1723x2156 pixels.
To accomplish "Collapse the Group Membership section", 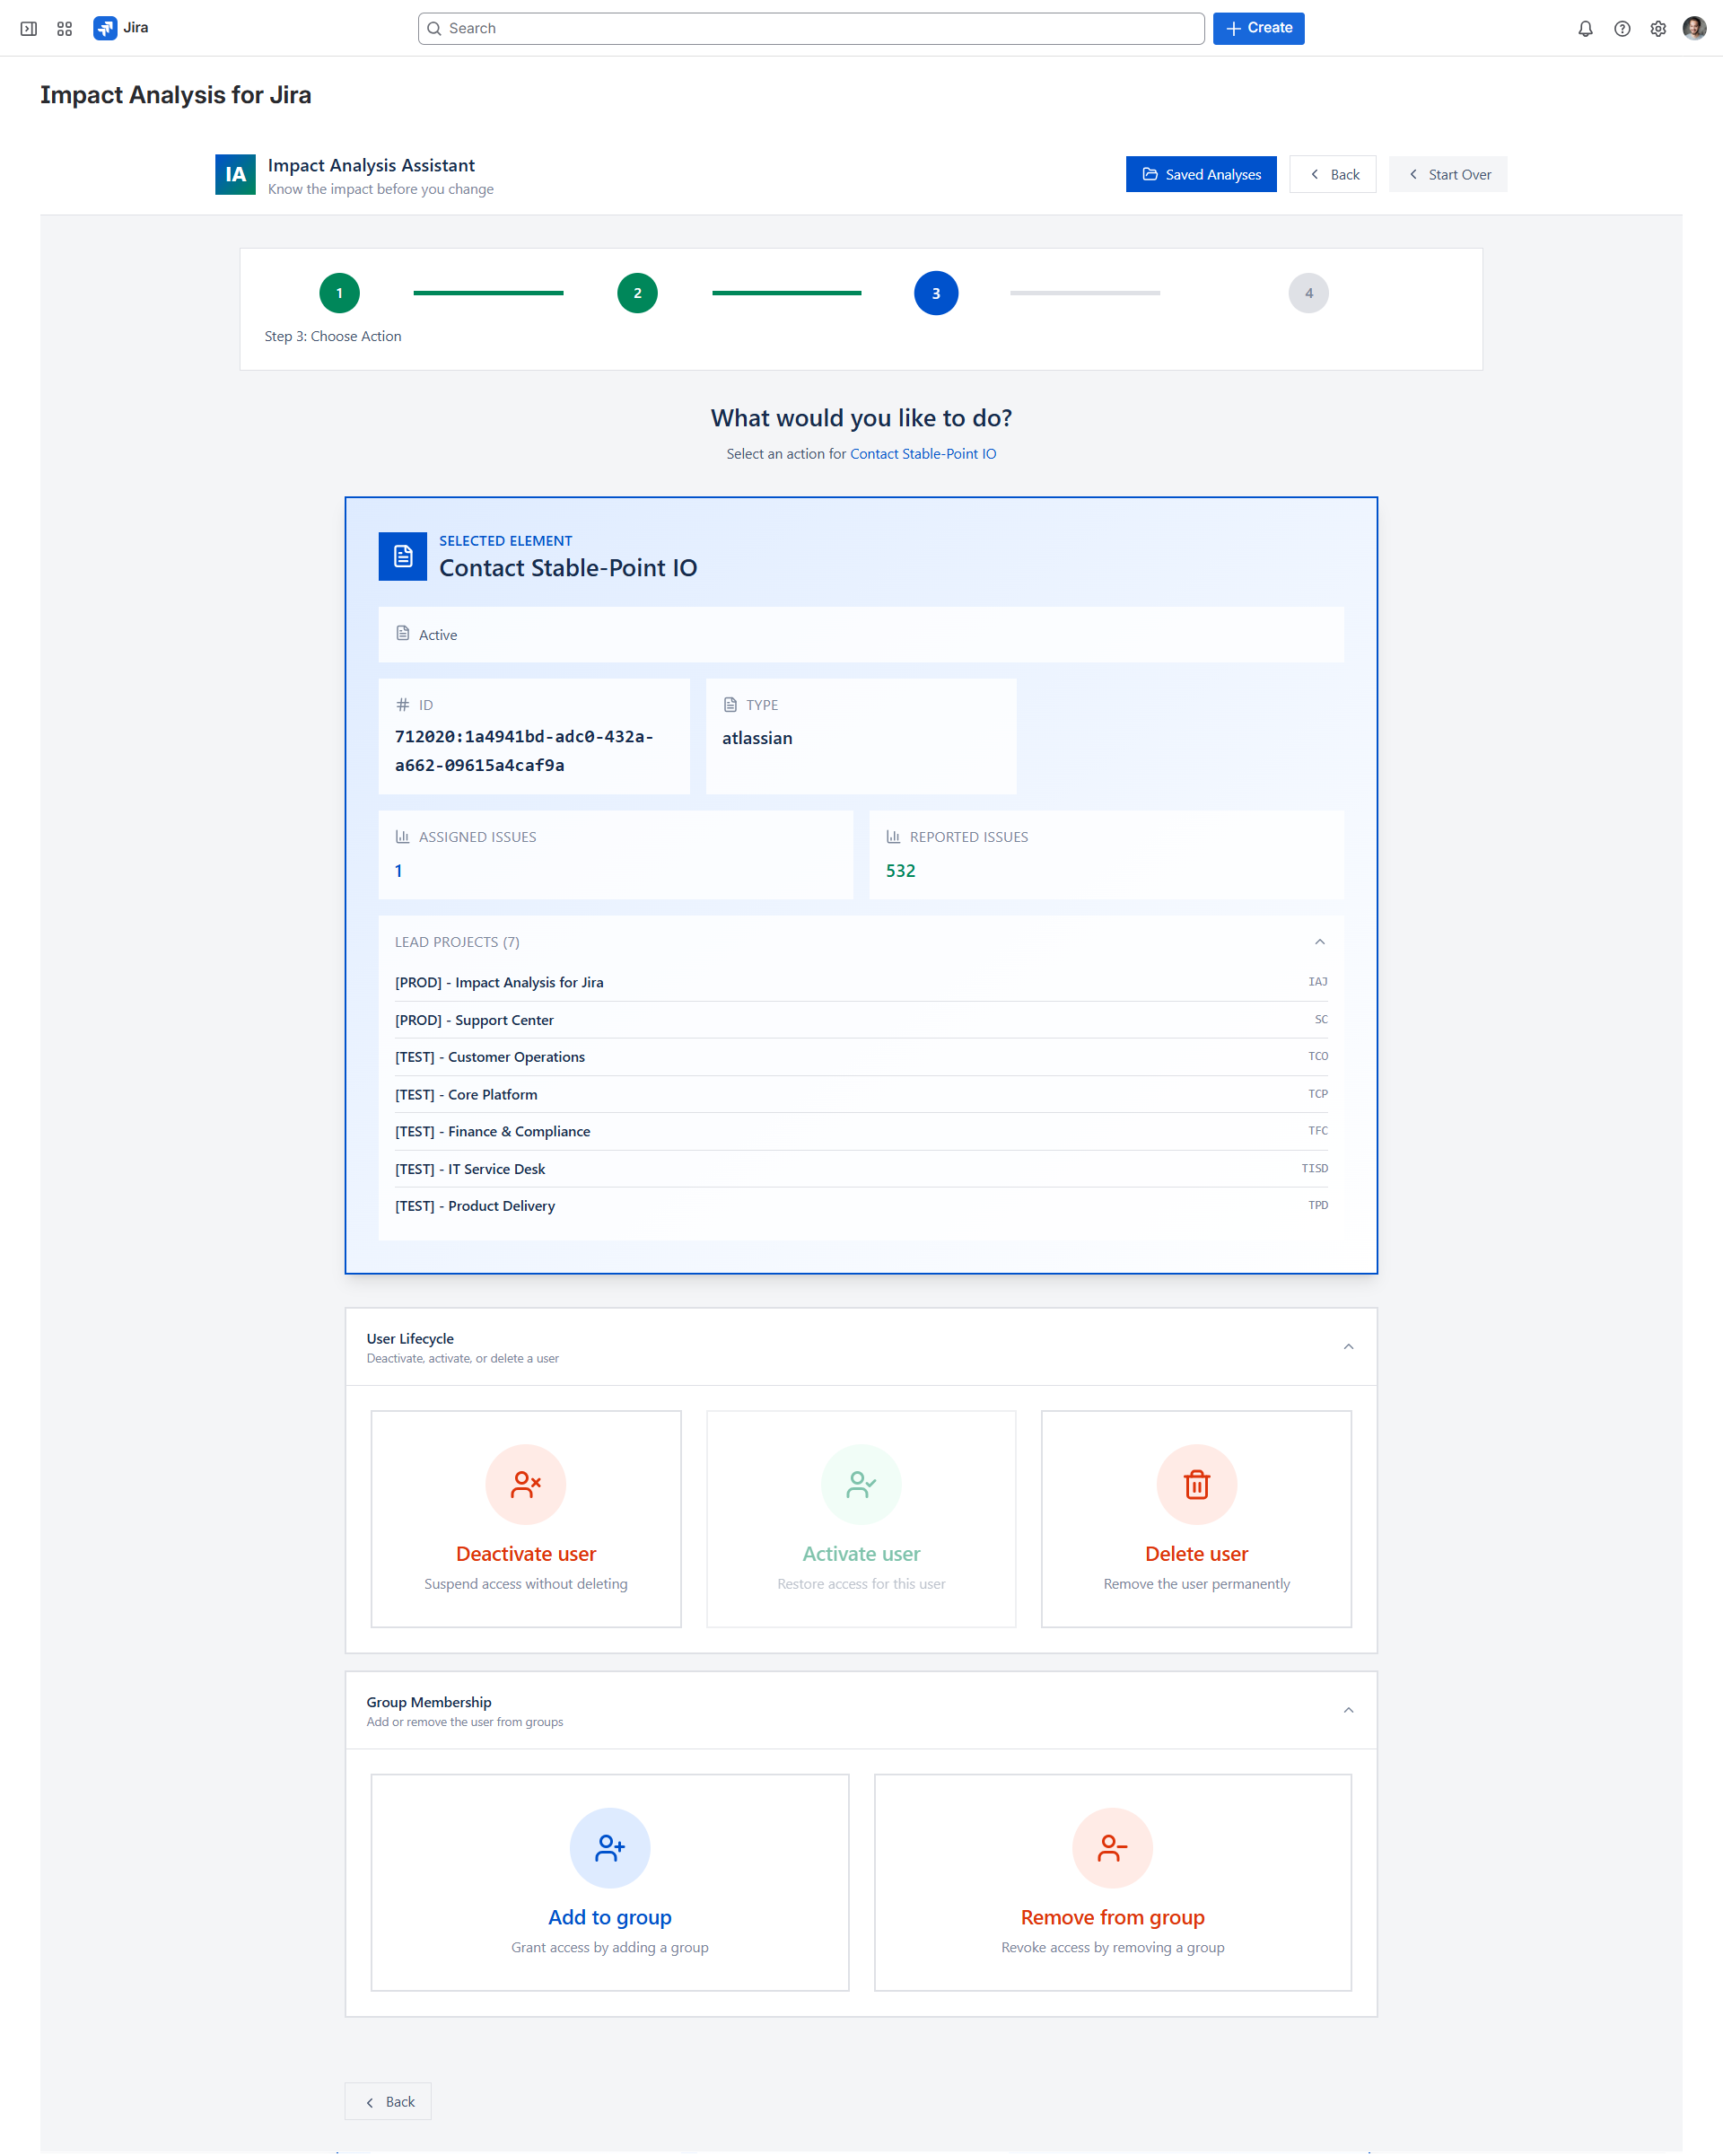I will point(1348,1711).
